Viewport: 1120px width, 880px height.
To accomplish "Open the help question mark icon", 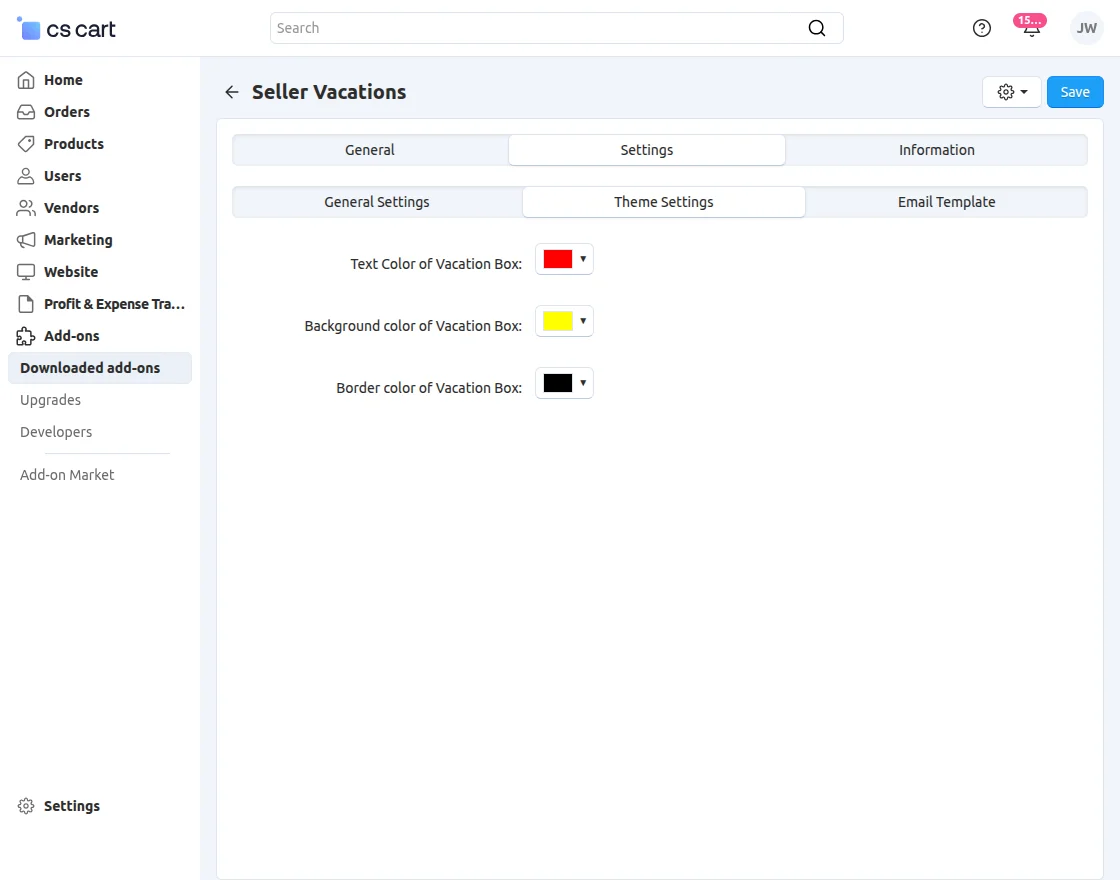I will (981, 28).
